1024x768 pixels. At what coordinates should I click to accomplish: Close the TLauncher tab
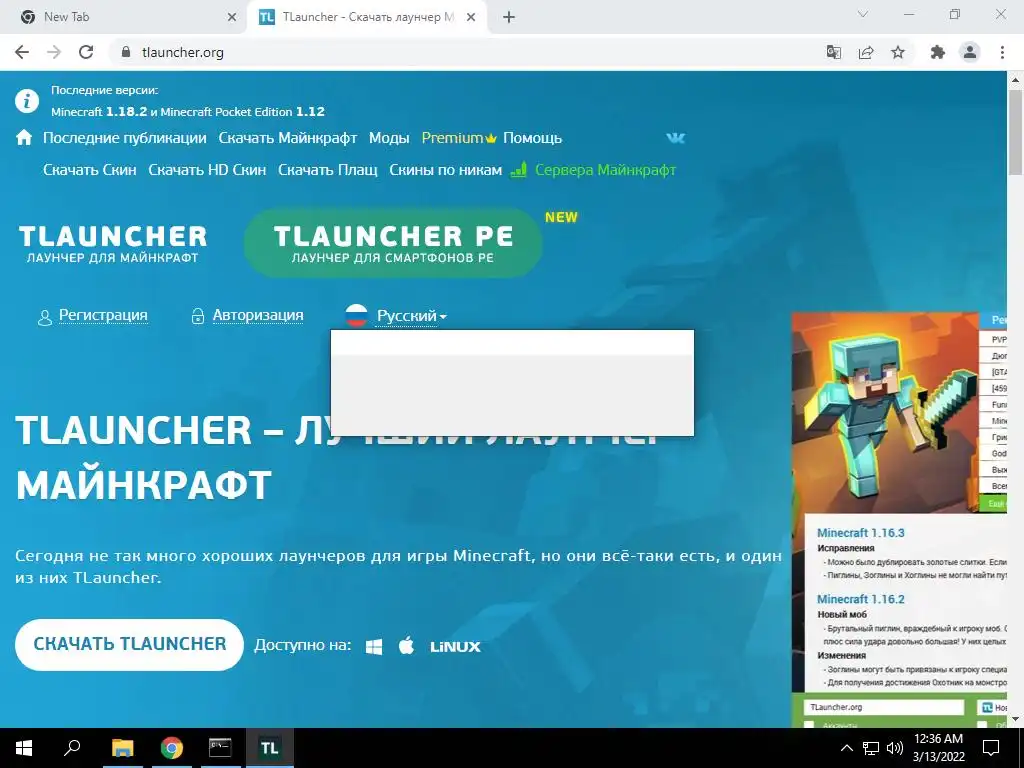pyautogui.click(x=470, y=18)
